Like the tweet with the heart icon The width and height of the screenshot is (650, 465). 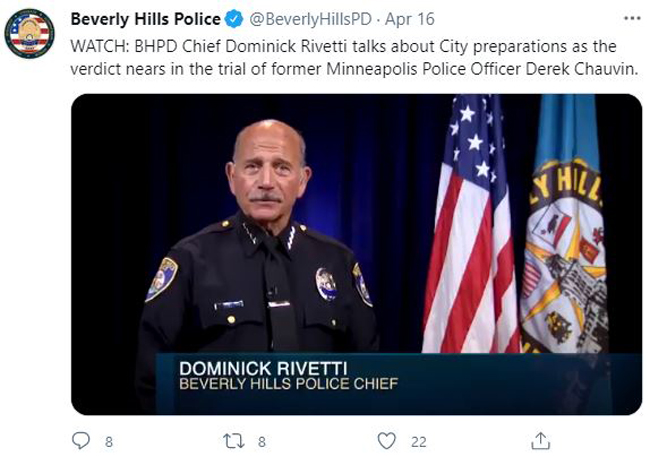click(387, 440)
